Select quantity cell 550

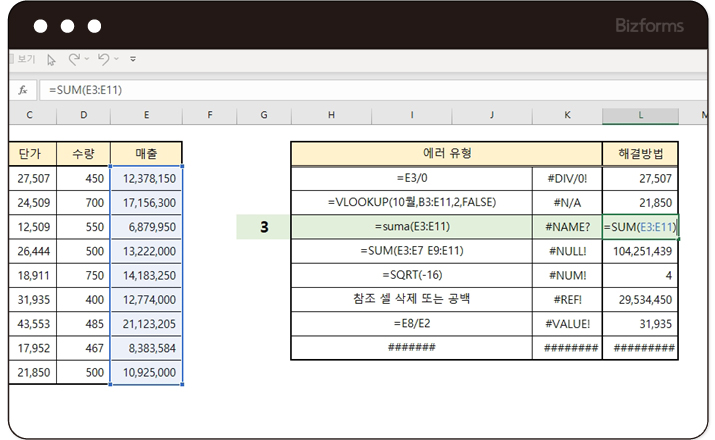click(x=83, y=227)
